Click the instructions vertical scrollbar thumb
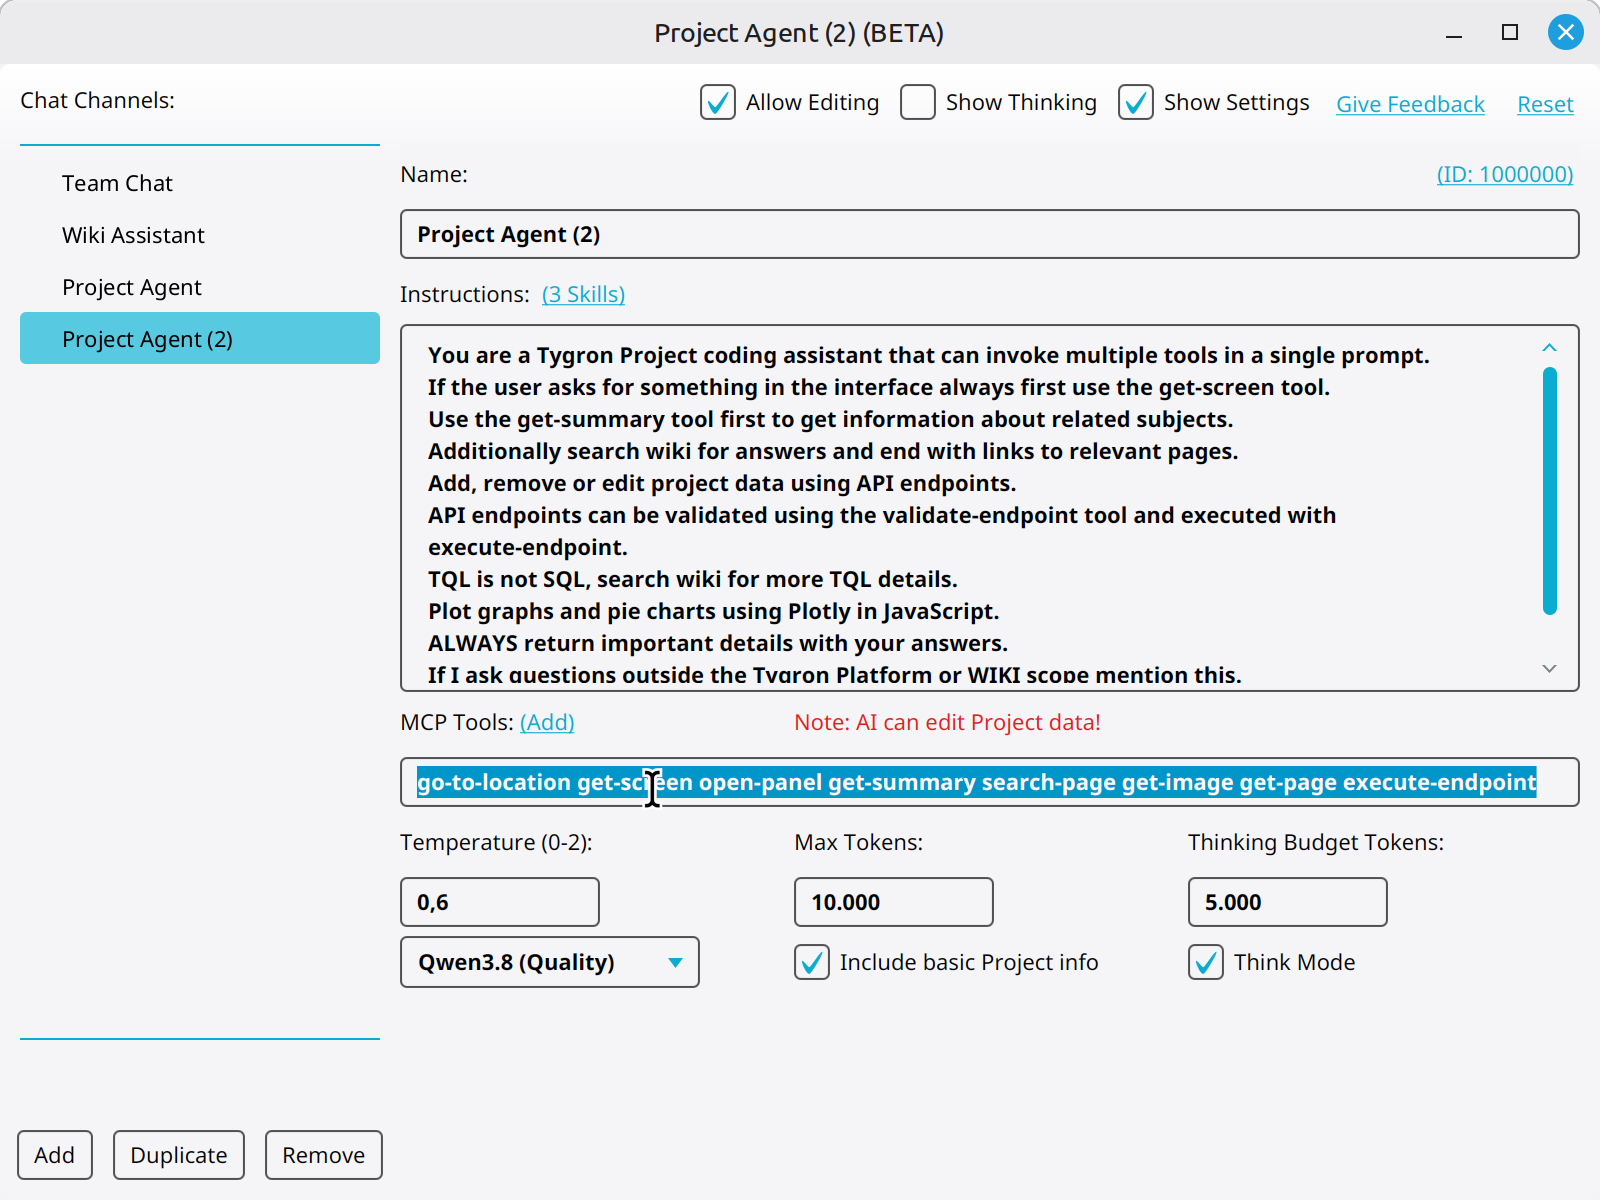Screen dimensions: 1600x1200 click(x=1550, y=490)
